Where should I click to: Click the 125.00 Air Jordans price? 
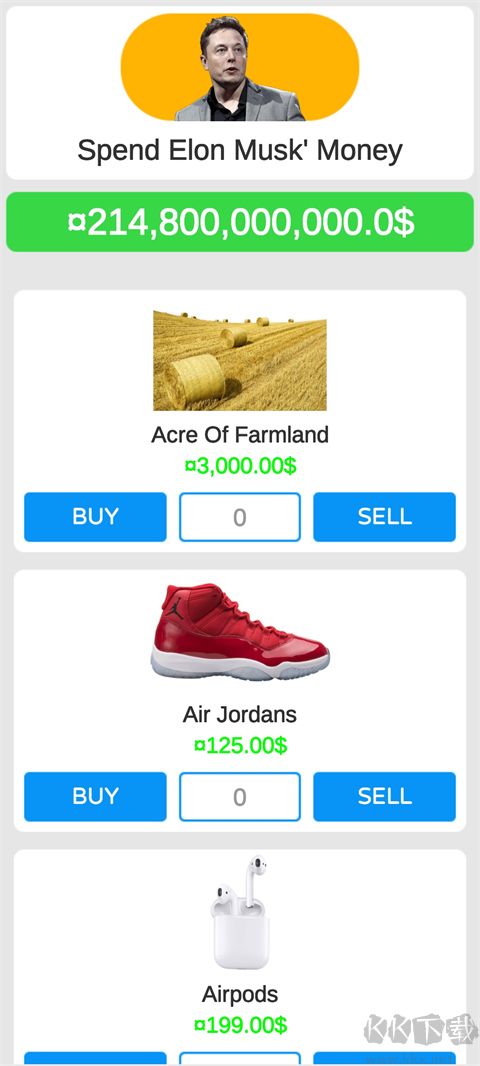click(x=240, y=746)
